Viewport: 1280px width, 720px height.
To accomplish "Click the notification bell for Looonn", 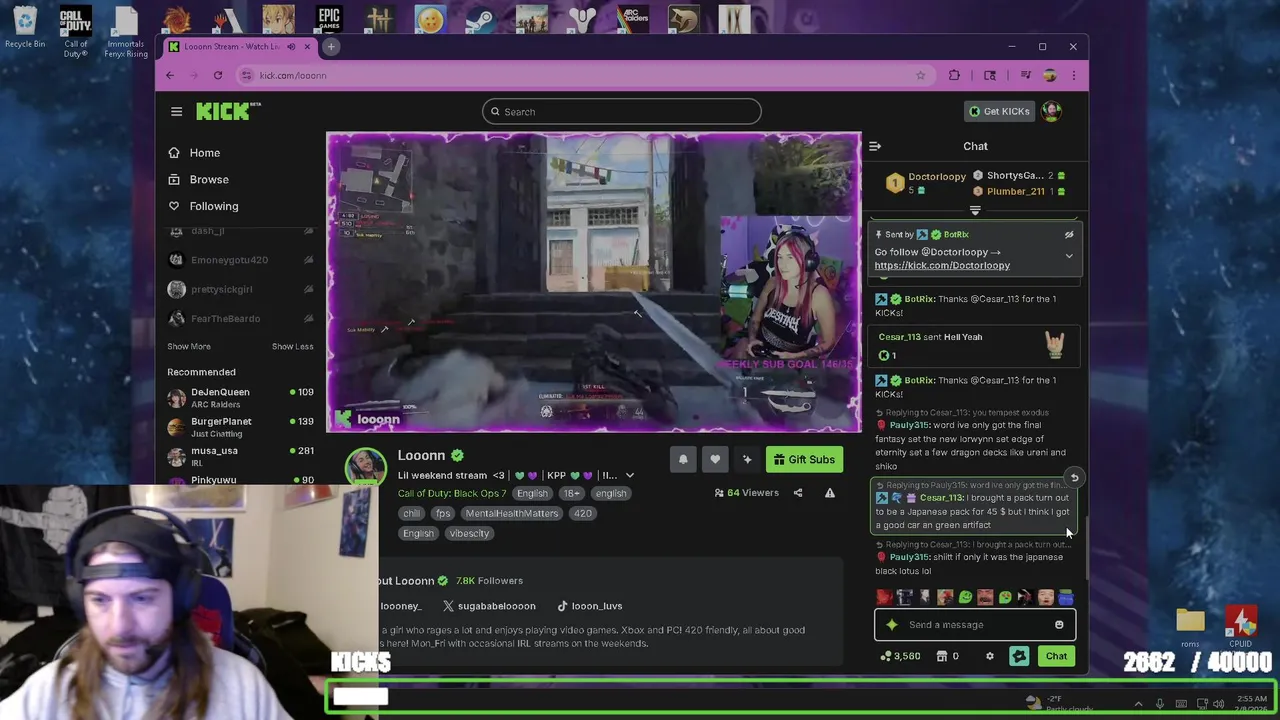I will coord(683,459).
